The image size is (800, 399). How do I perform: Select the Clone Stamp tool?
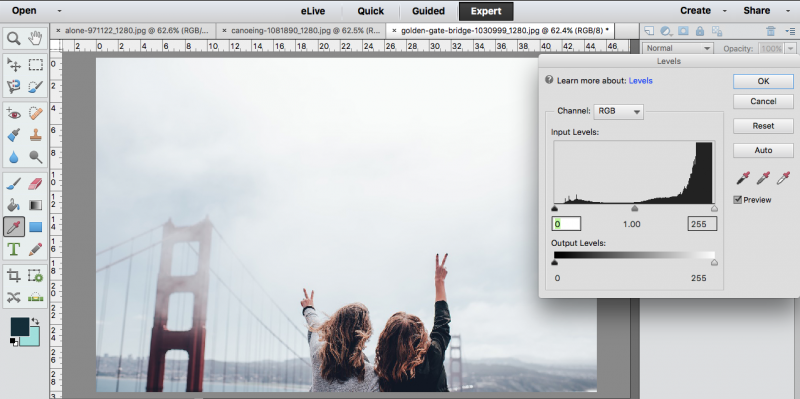pos(35,135)
